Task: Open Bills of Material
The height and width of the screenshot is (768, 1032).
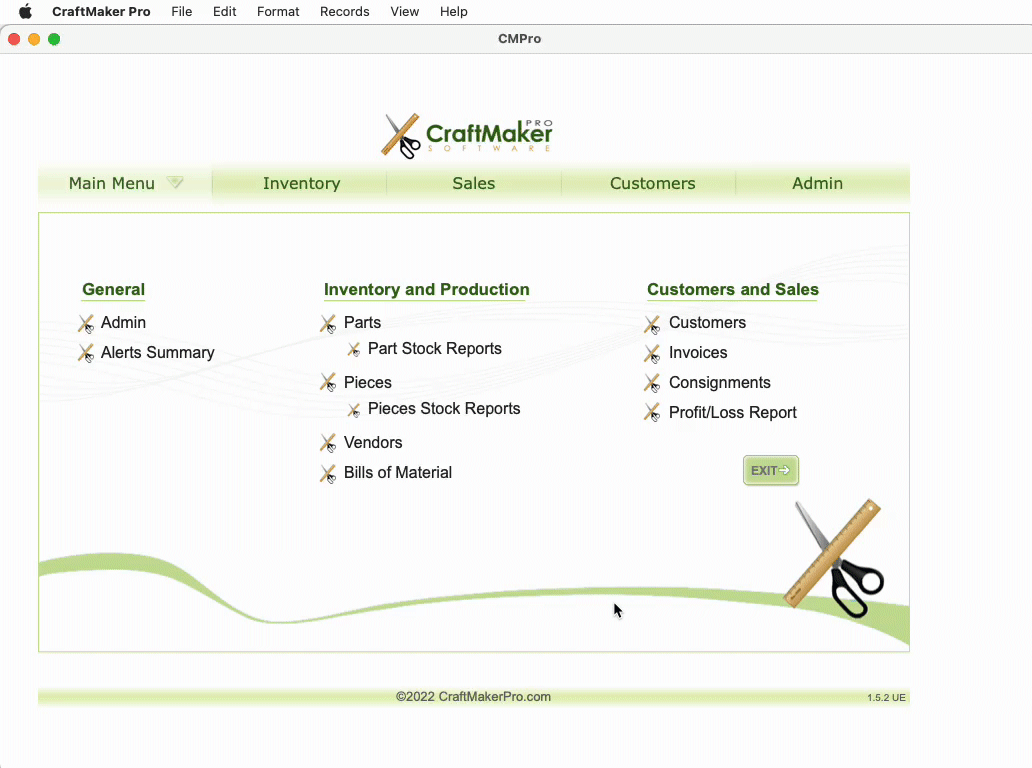Action: [398, 473]
